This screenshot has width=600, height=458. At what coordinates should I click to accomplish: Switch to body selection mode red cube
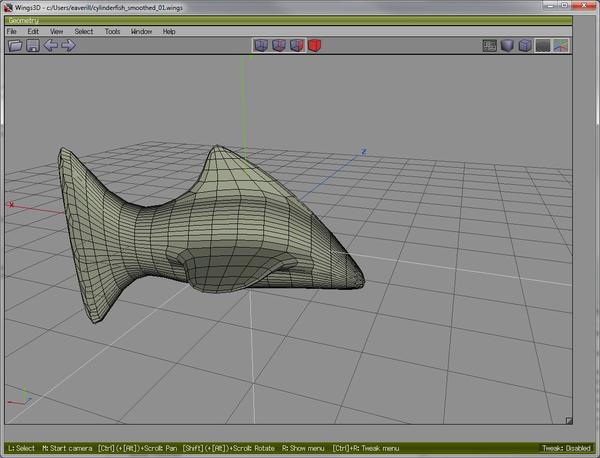click(314, 45)
